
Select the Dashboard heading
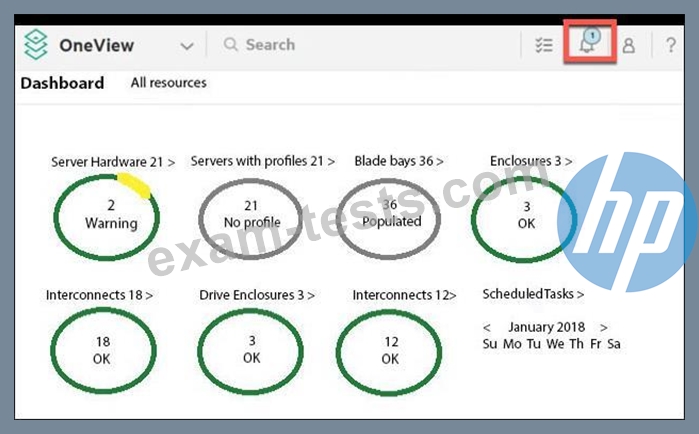(x=62, y=83)
